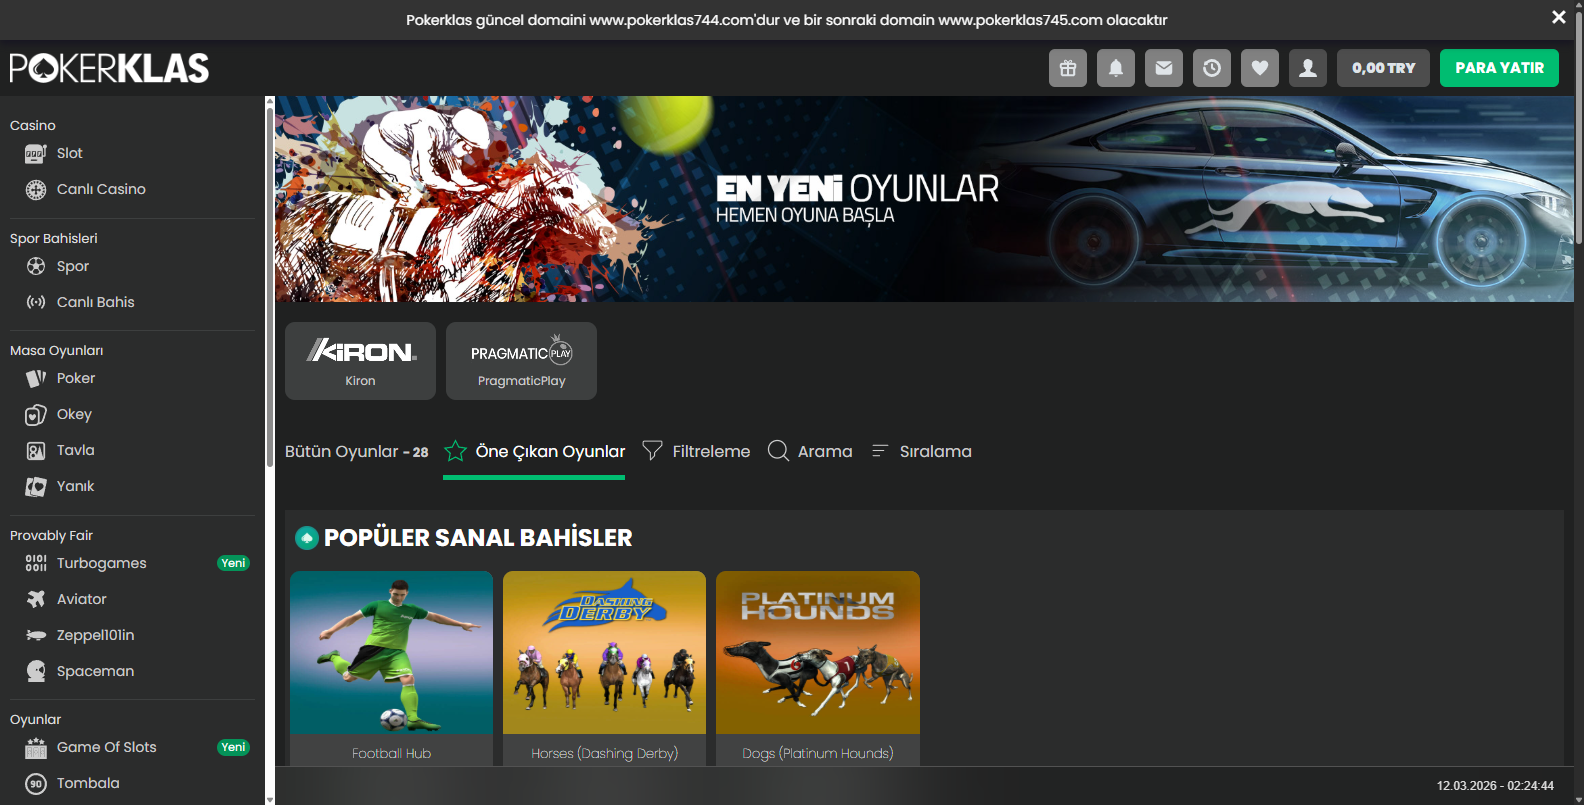Click the Filtreleme funnel icon
This screenshot has width=1584, height=805.
click(x=652, y=451)
